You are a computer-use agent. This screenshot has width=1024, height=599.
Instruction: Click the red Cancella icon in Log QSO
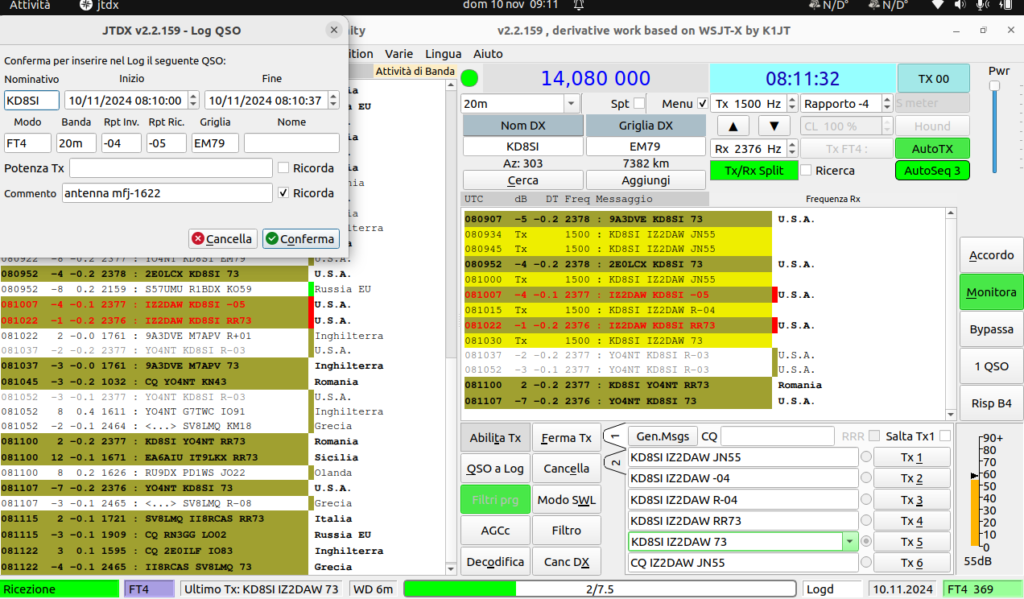[x=198, y=238]
